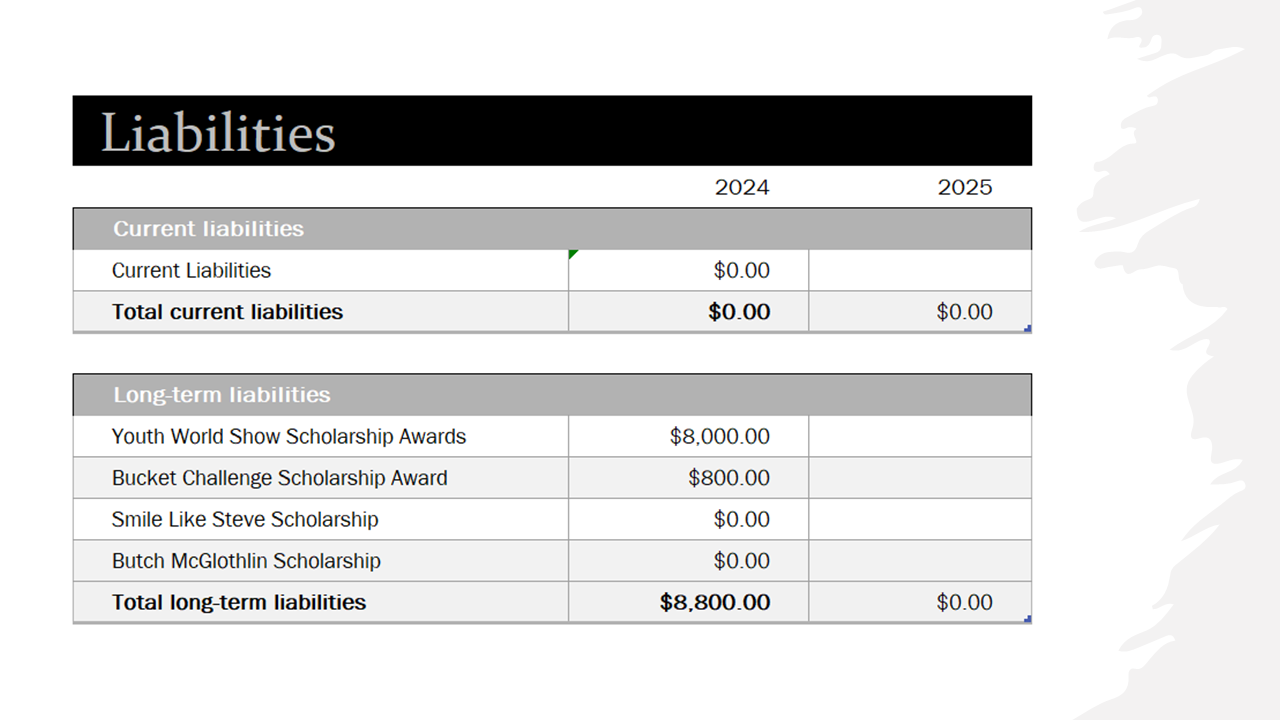Select the 2024 column header
The height and width of the screenshot is (720, 1280).
[x=741, y=188]
